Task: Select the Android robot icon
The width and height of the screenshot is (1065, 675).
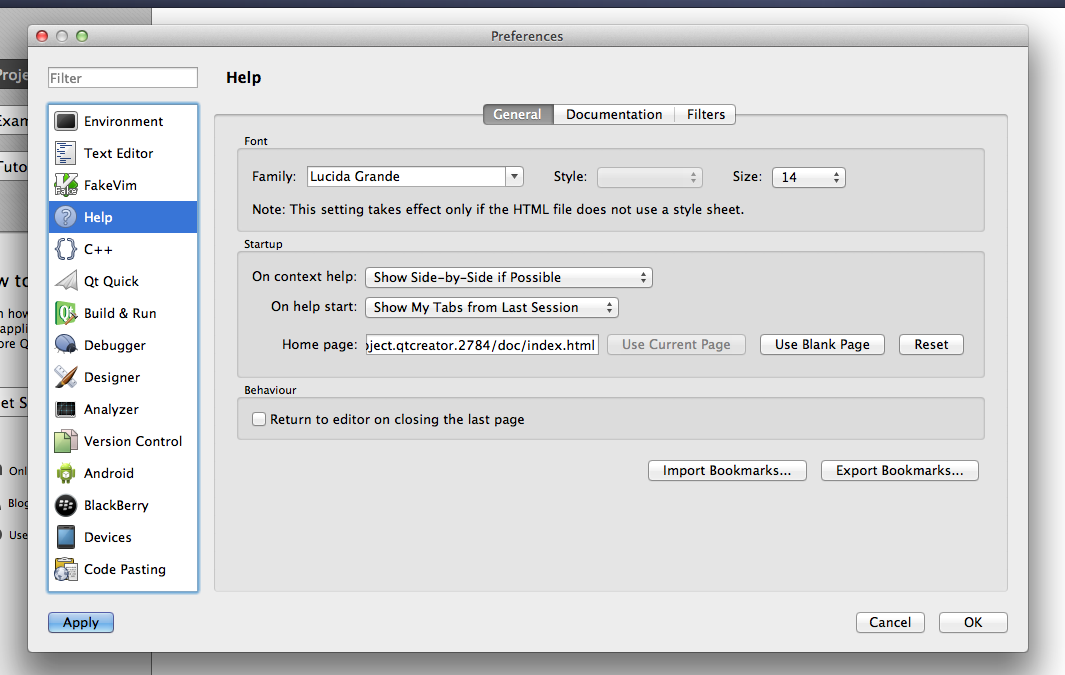Action: (66, 473)
